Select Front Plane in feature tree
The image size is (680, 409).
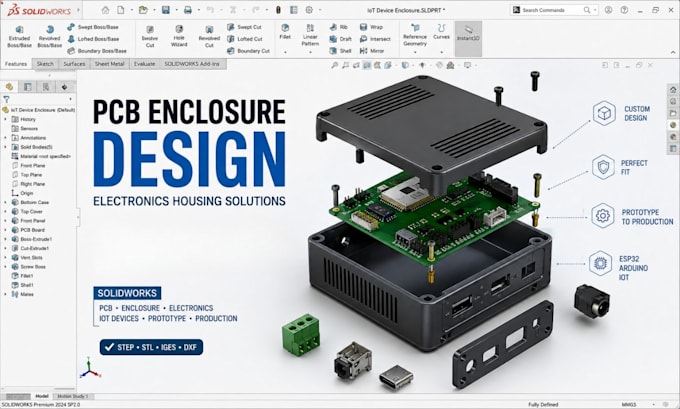pos(29,165)
